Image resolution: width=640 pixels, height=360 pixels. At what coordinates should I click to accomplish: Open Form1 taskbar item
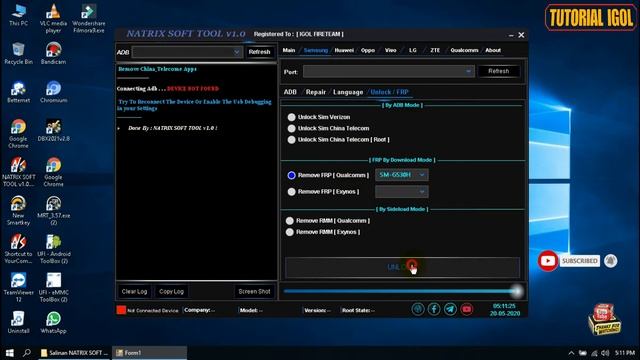coord(149,353)
